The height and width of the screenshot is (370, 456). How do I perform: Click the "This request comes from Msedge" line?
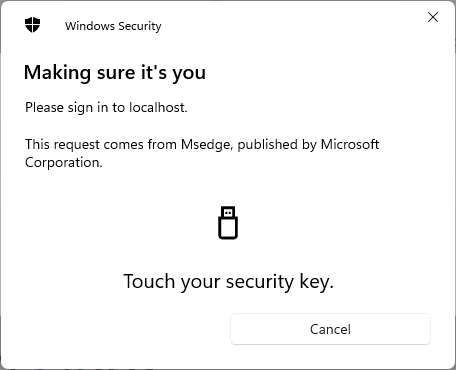tap(127, 145)
